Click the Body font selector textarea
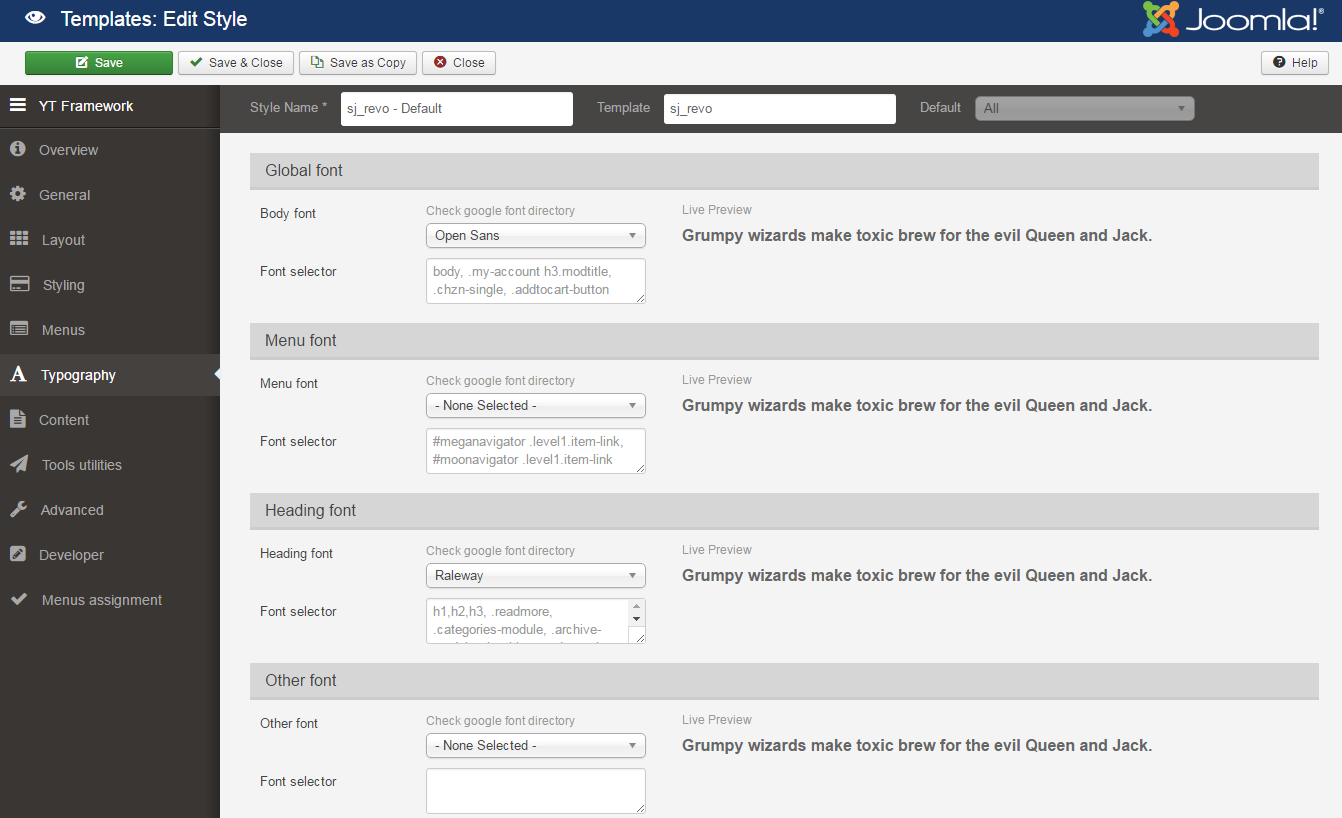Screen dimensions: 1342x818 536,281
